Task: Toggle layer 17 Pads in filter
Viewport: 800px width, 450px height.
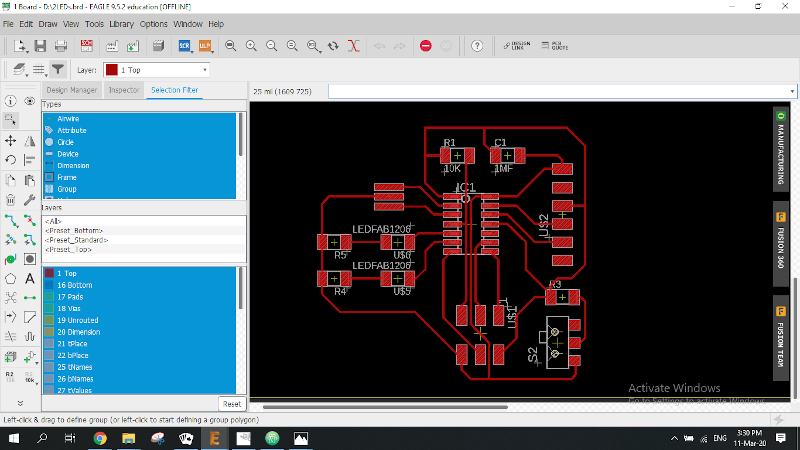Action: 139,296
